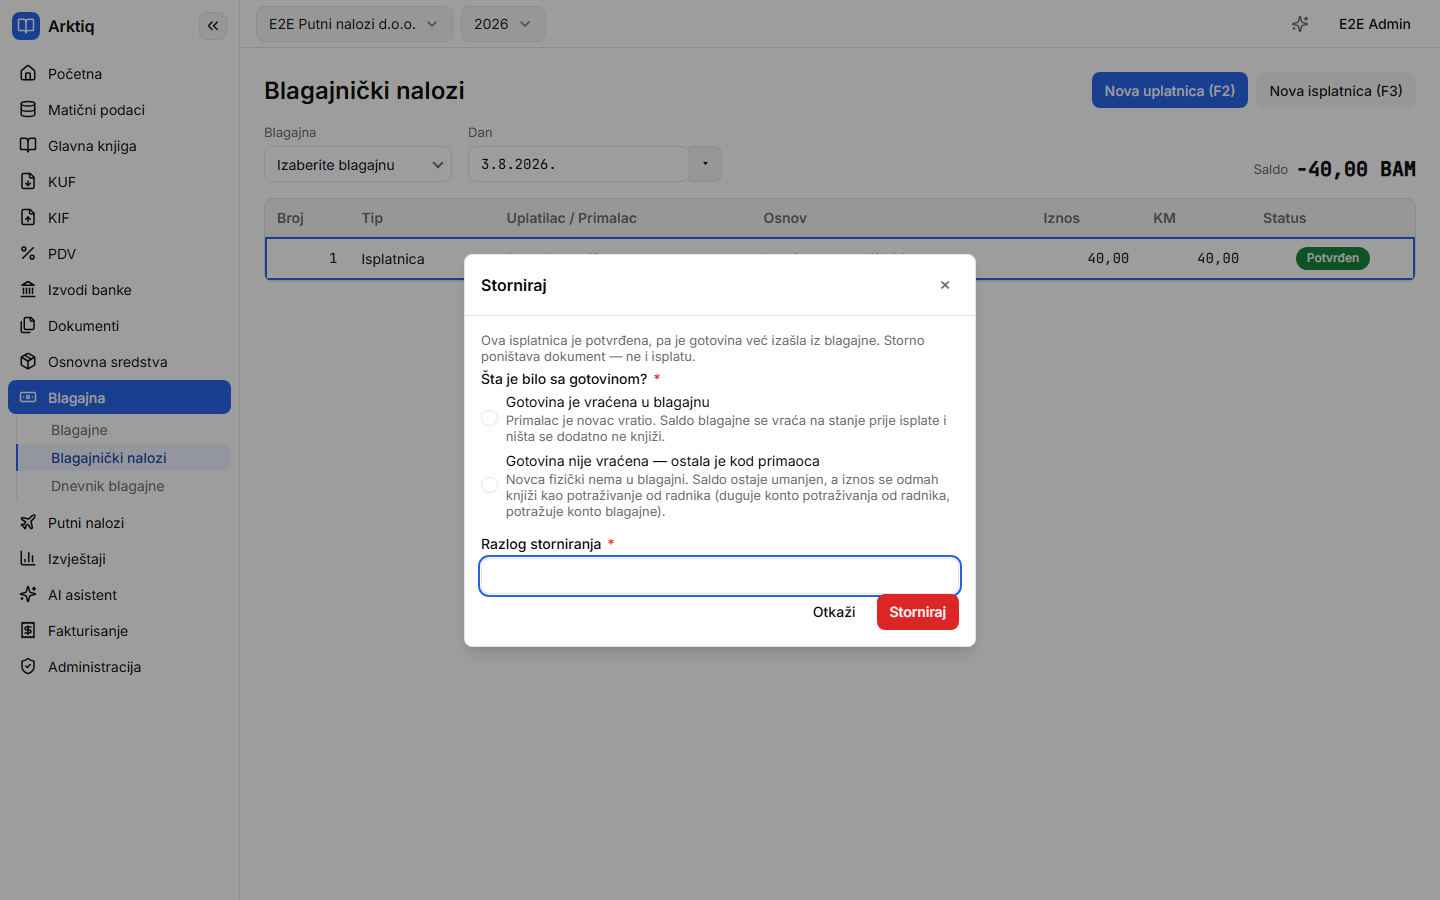
Task: Click the Administracija shield icon
Action: pyautogui.click(x=28, y=666)
